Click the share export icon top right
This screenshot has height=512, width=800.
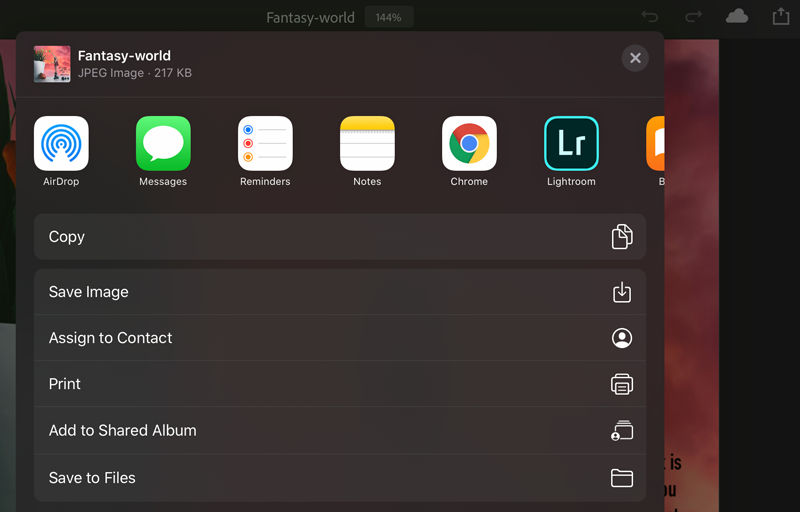781,16
